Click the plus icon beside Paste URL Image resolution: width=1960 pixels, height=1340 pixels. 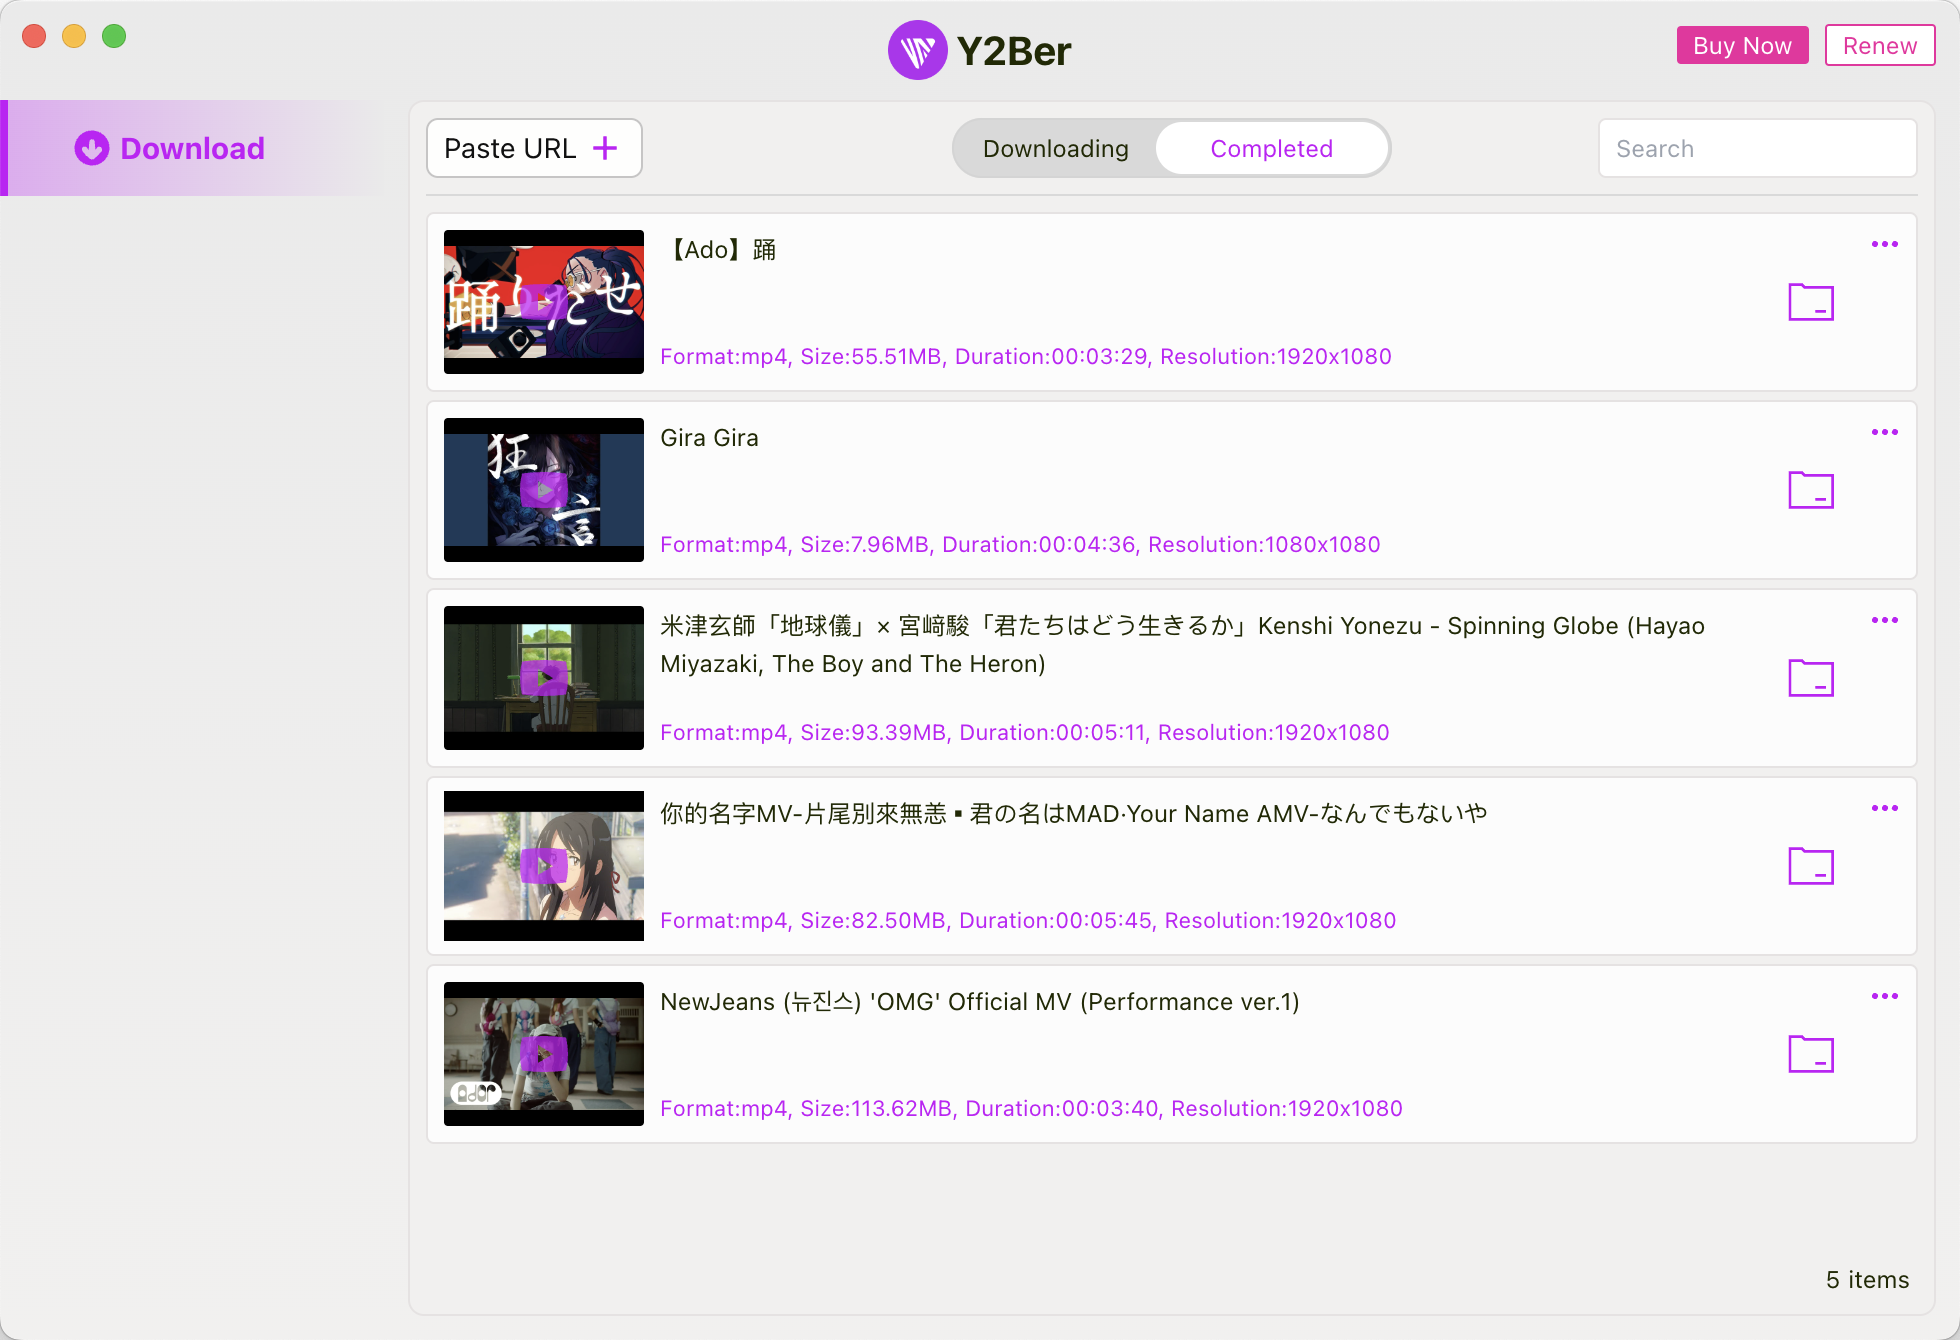605,148
